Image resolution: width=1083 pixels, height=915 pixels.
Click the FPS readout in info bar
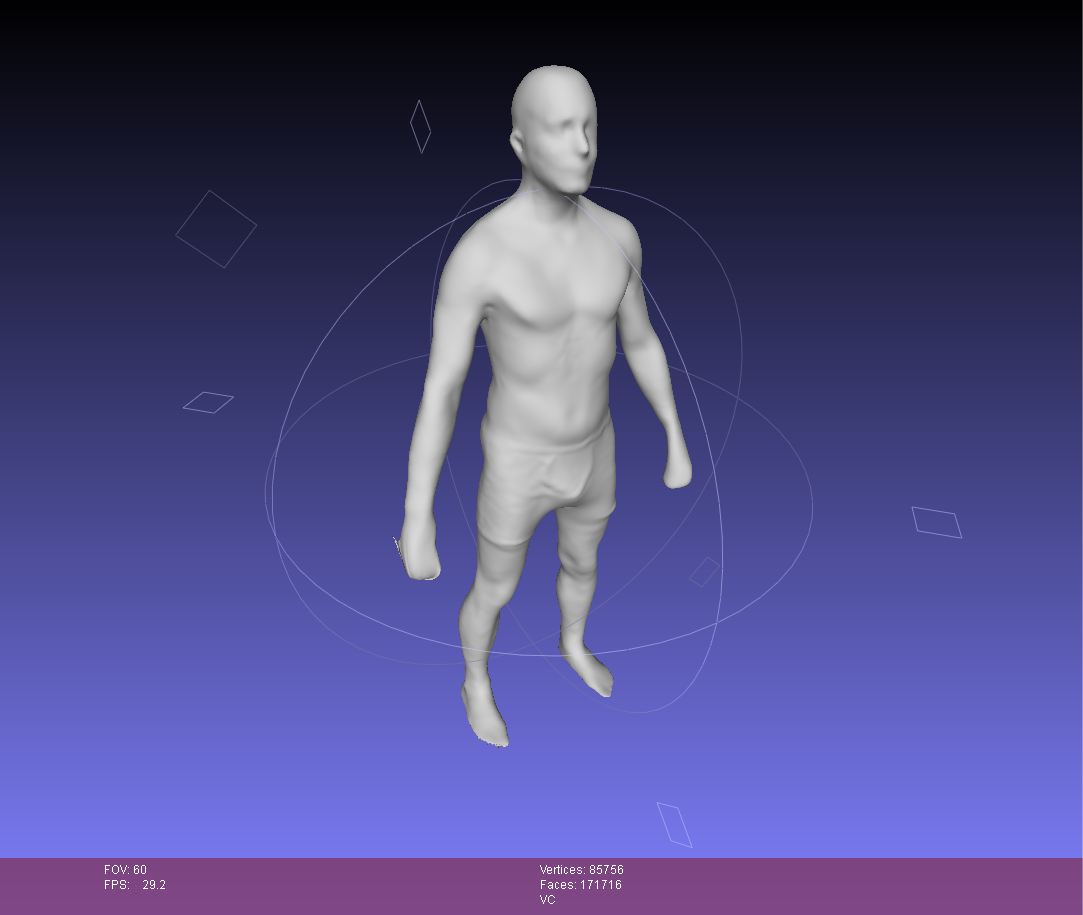click(135, 885)
